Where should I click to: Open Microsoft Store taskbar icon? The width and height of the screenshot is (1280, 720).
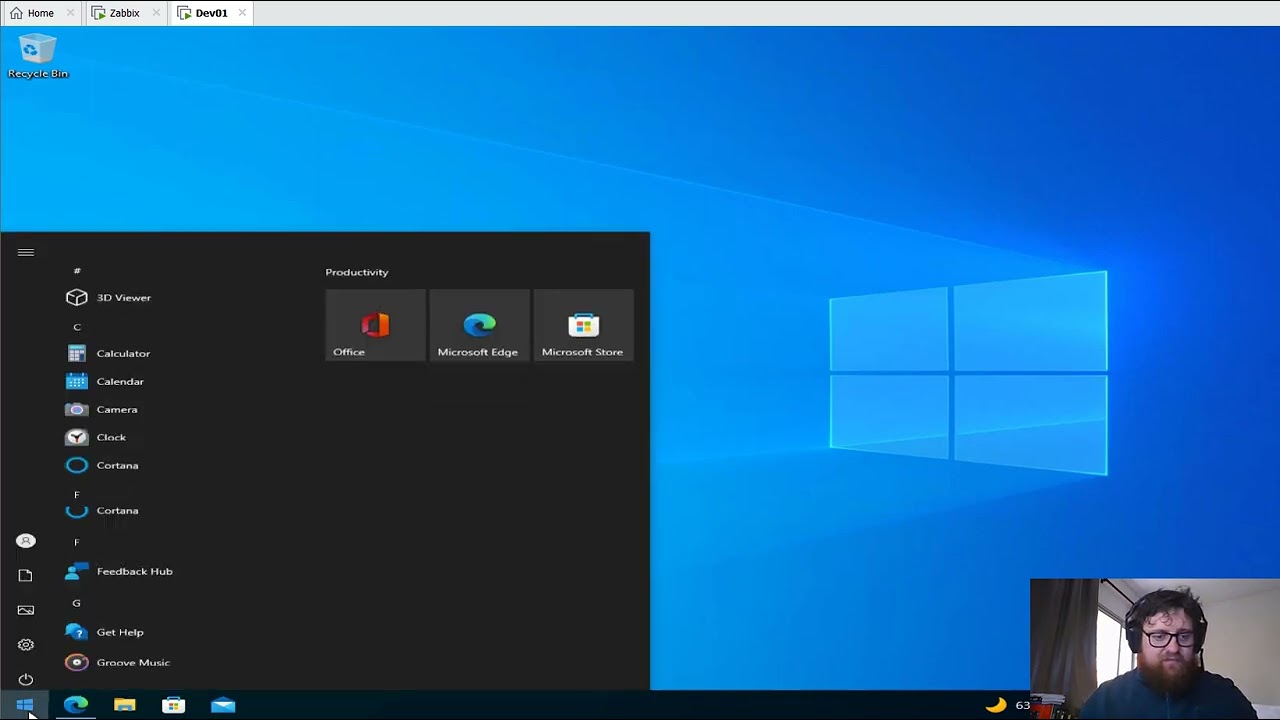click(174, 705)
